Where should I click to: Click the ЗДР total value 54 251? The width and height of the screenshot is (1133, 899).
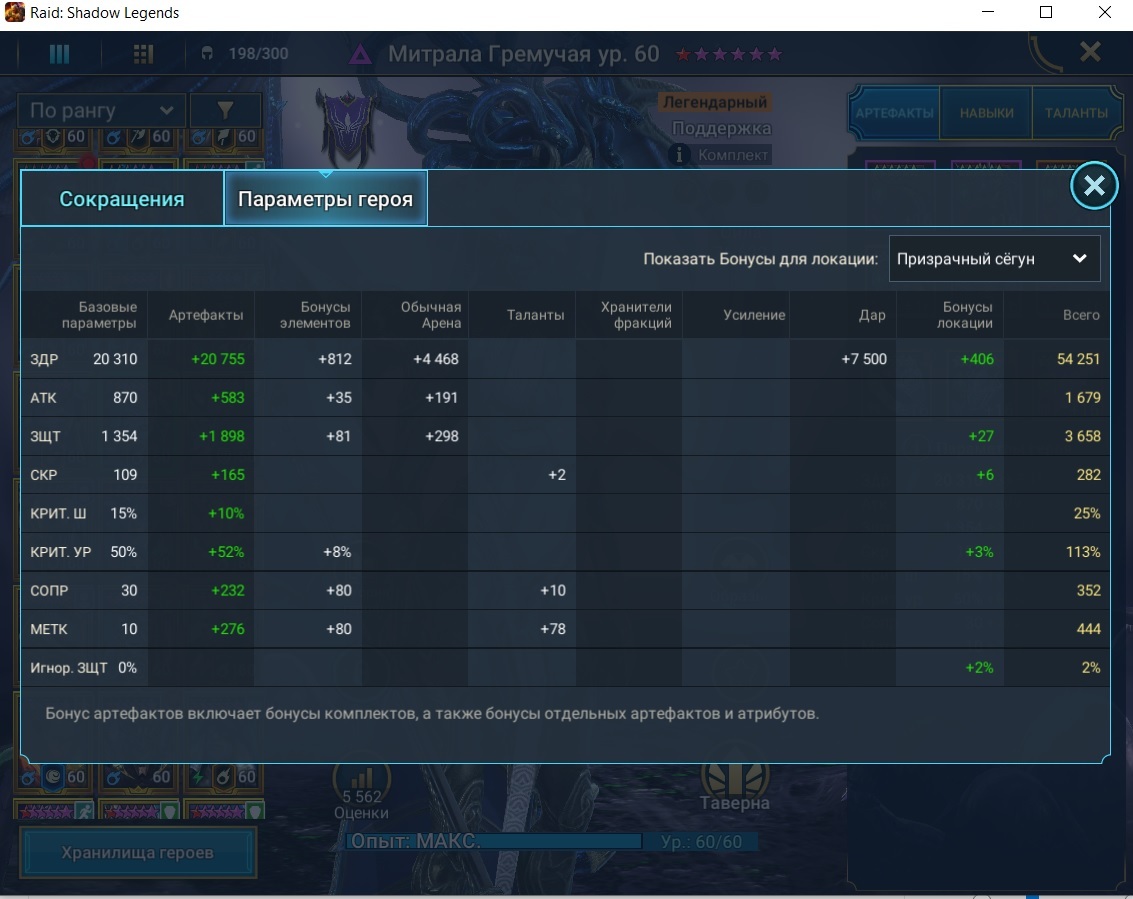1078,359
